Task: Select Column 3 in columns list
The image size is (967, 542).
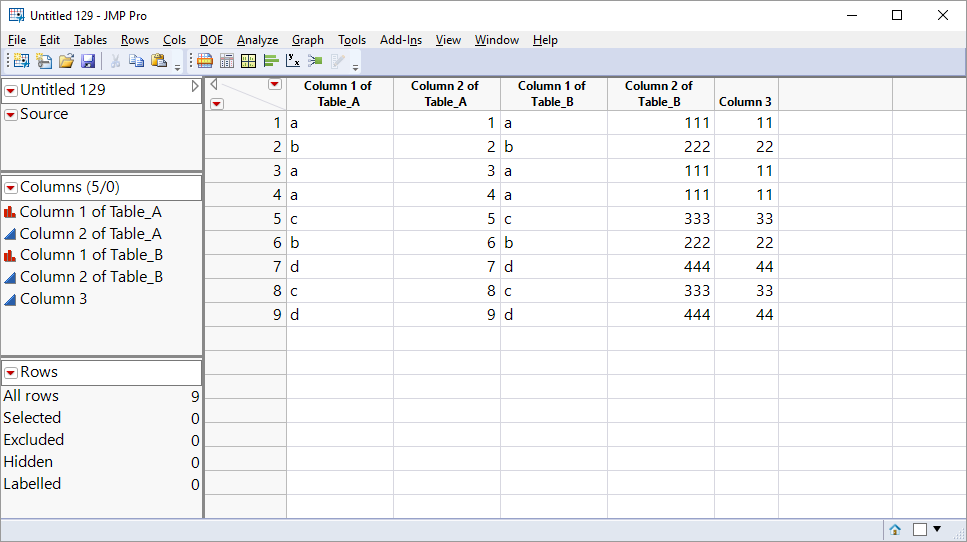Action: (53, 298)
